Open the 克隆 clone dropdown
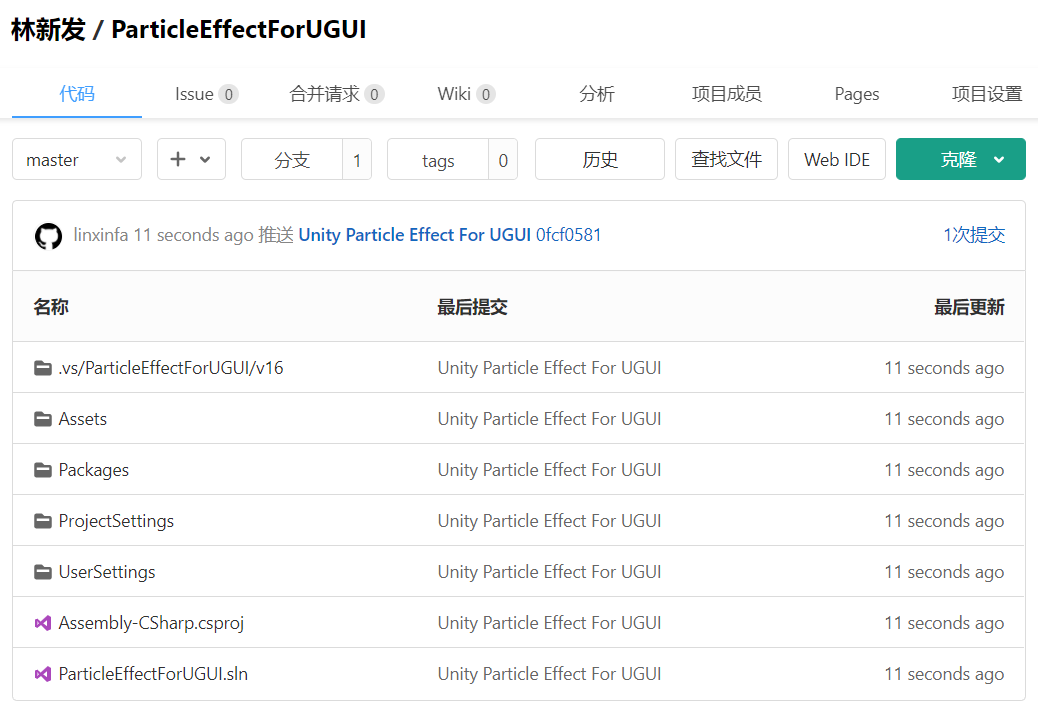Image resolution: width=1038 pixels, height=712 pixels. tap(961, 159)
